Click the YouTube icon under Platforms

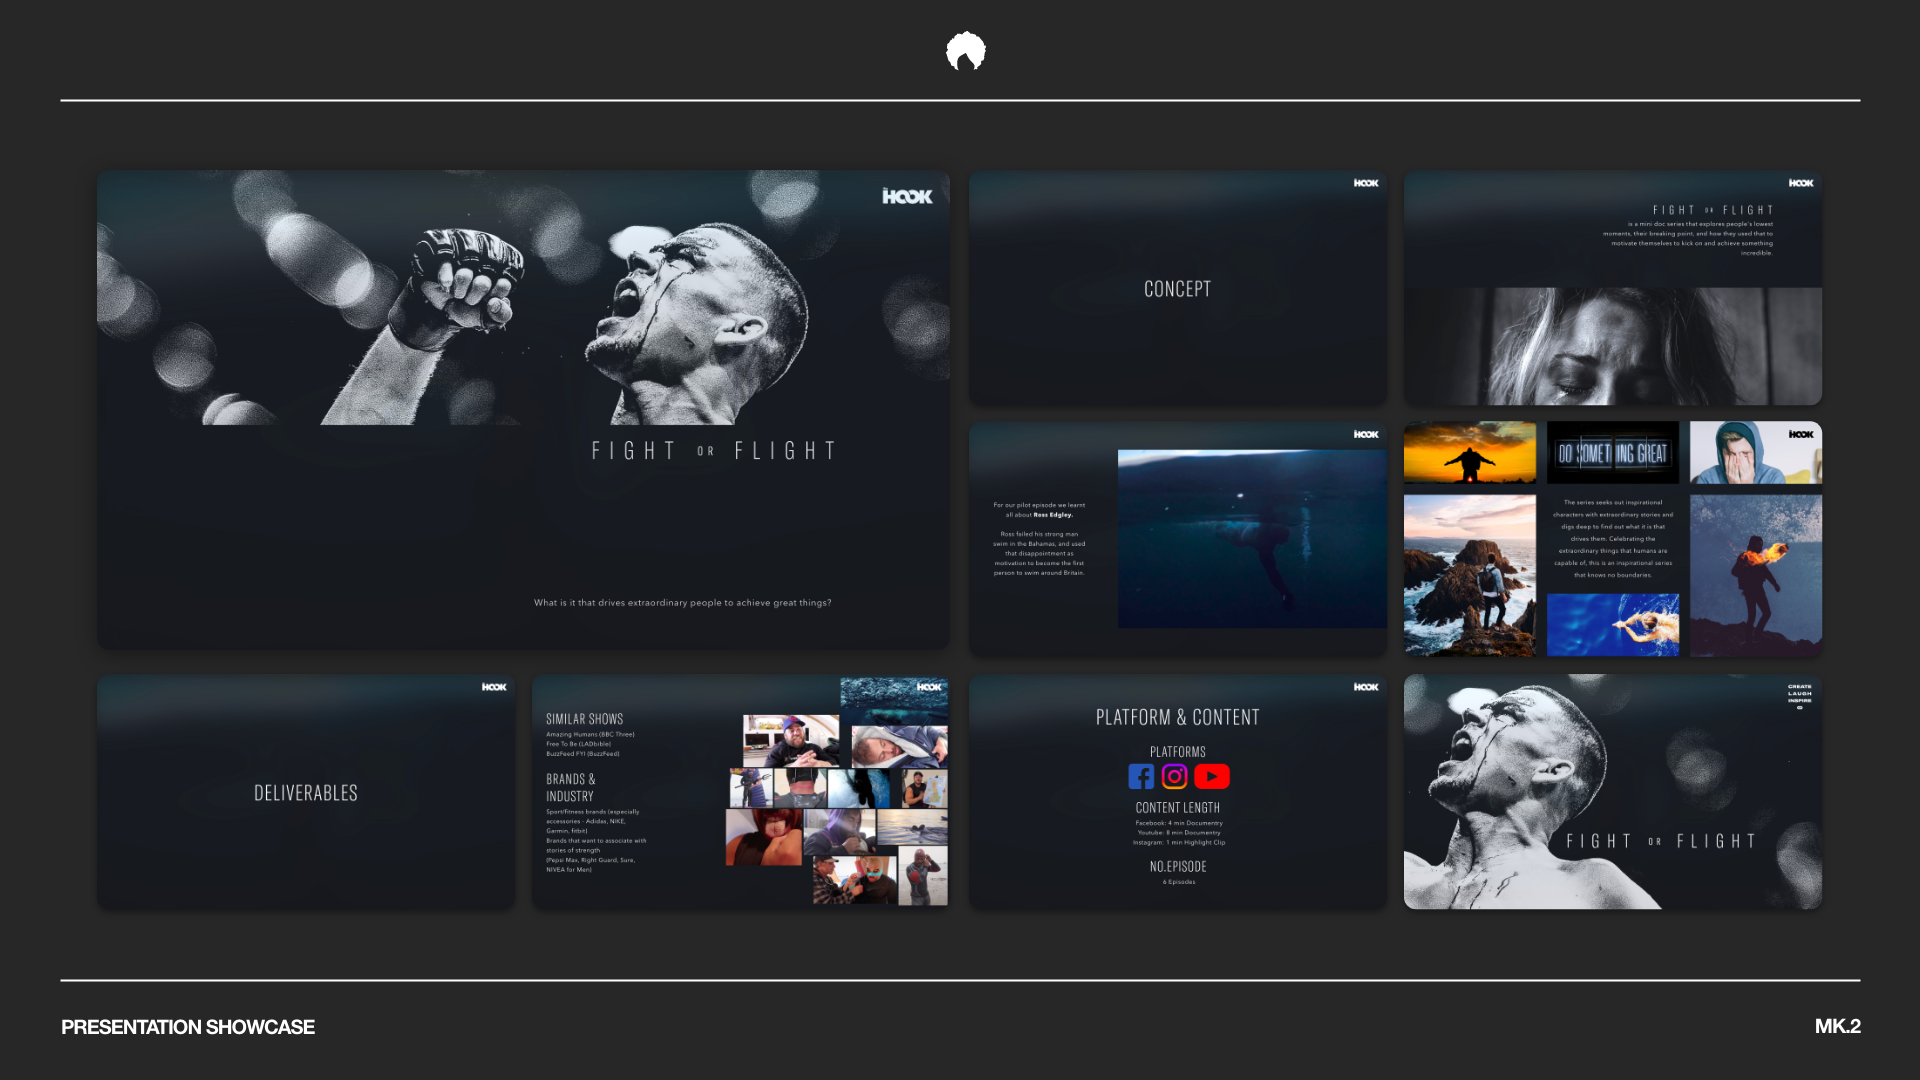point(1212,777)
